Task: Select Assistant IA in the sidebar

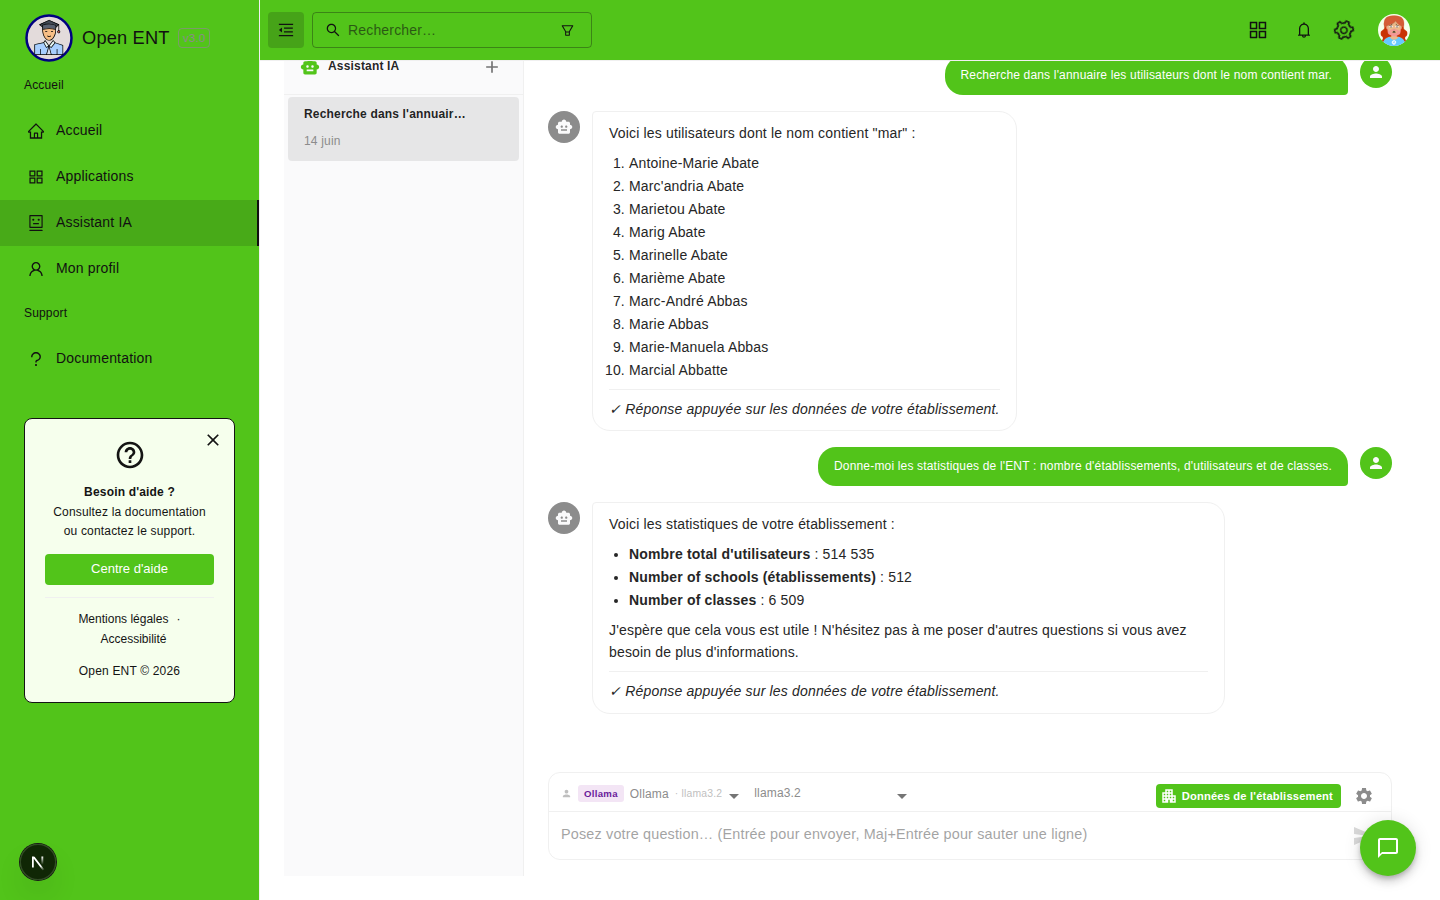Action: [x=129, y=222]
